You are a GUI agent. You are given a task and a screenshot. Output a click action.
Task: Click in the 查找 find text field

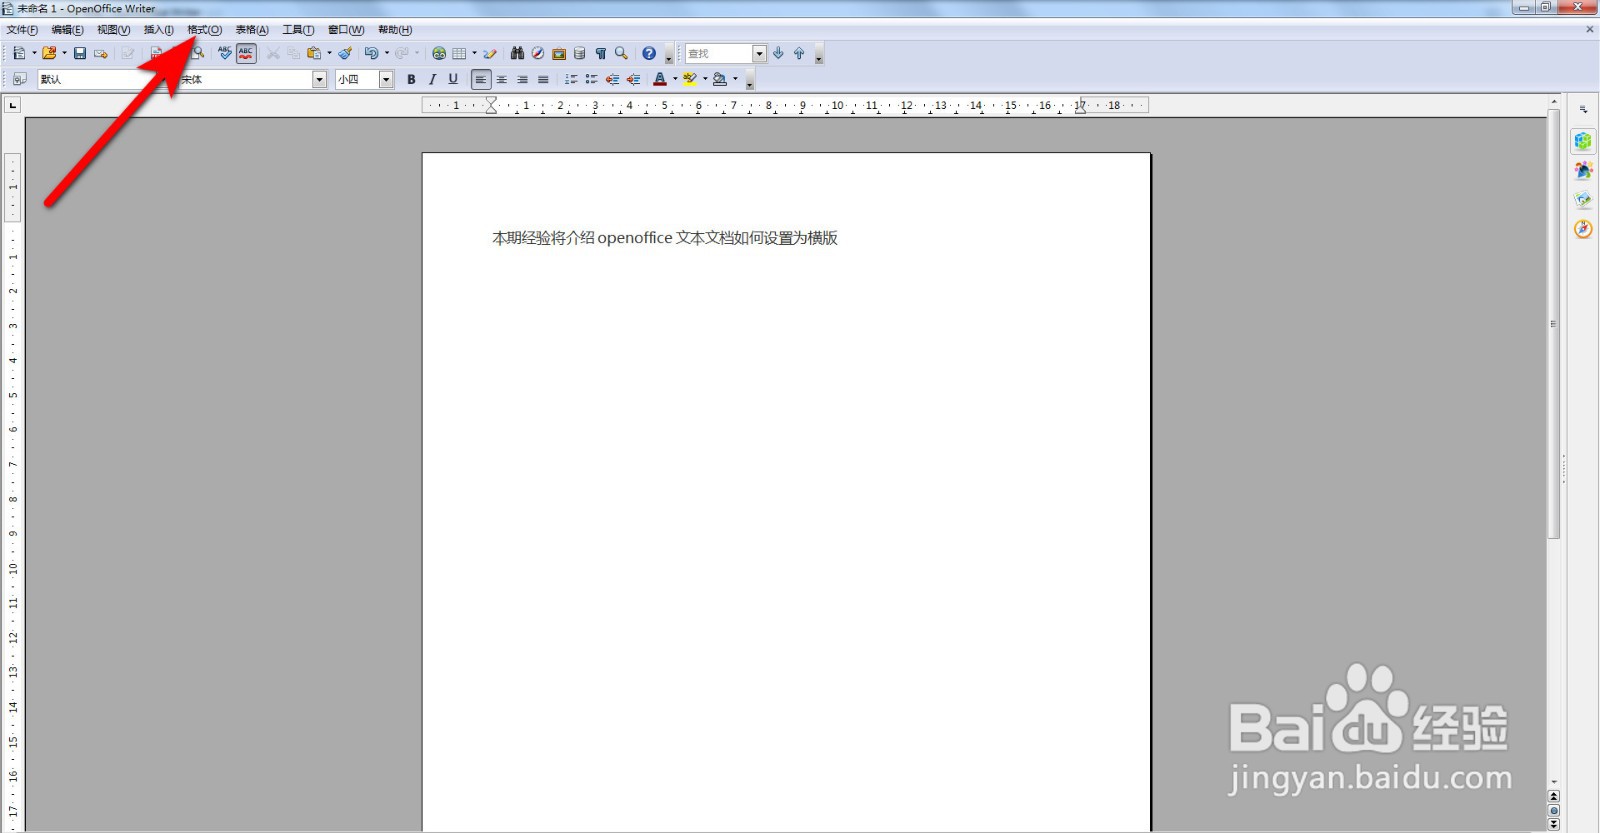pyautogui.click(x=719, y=53)
